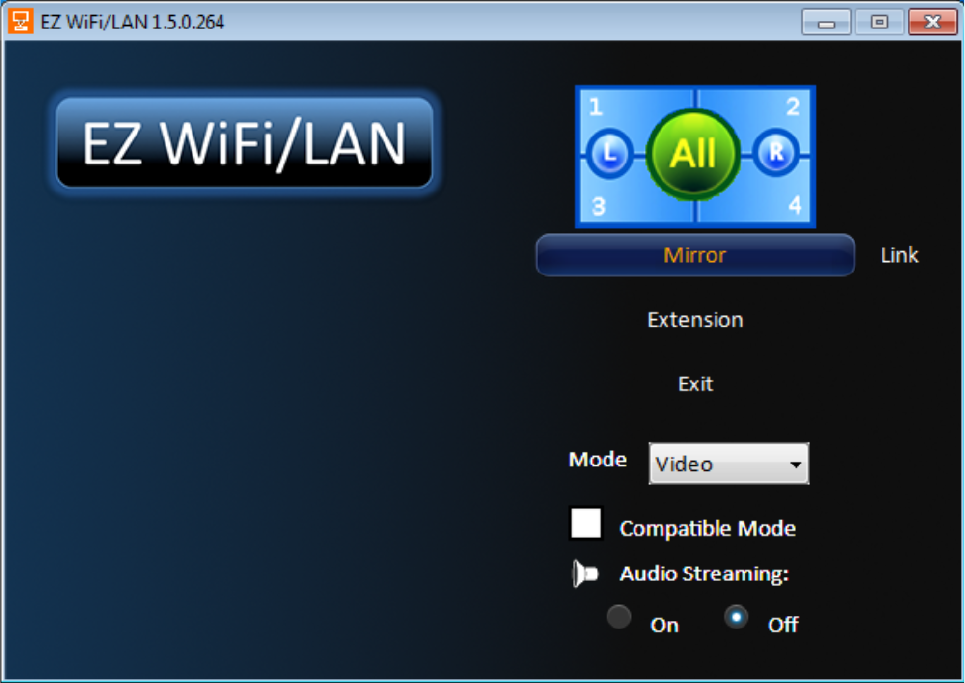
Task: Click the EZ WiFi/LAN logo banner
Action: [244, 143]
